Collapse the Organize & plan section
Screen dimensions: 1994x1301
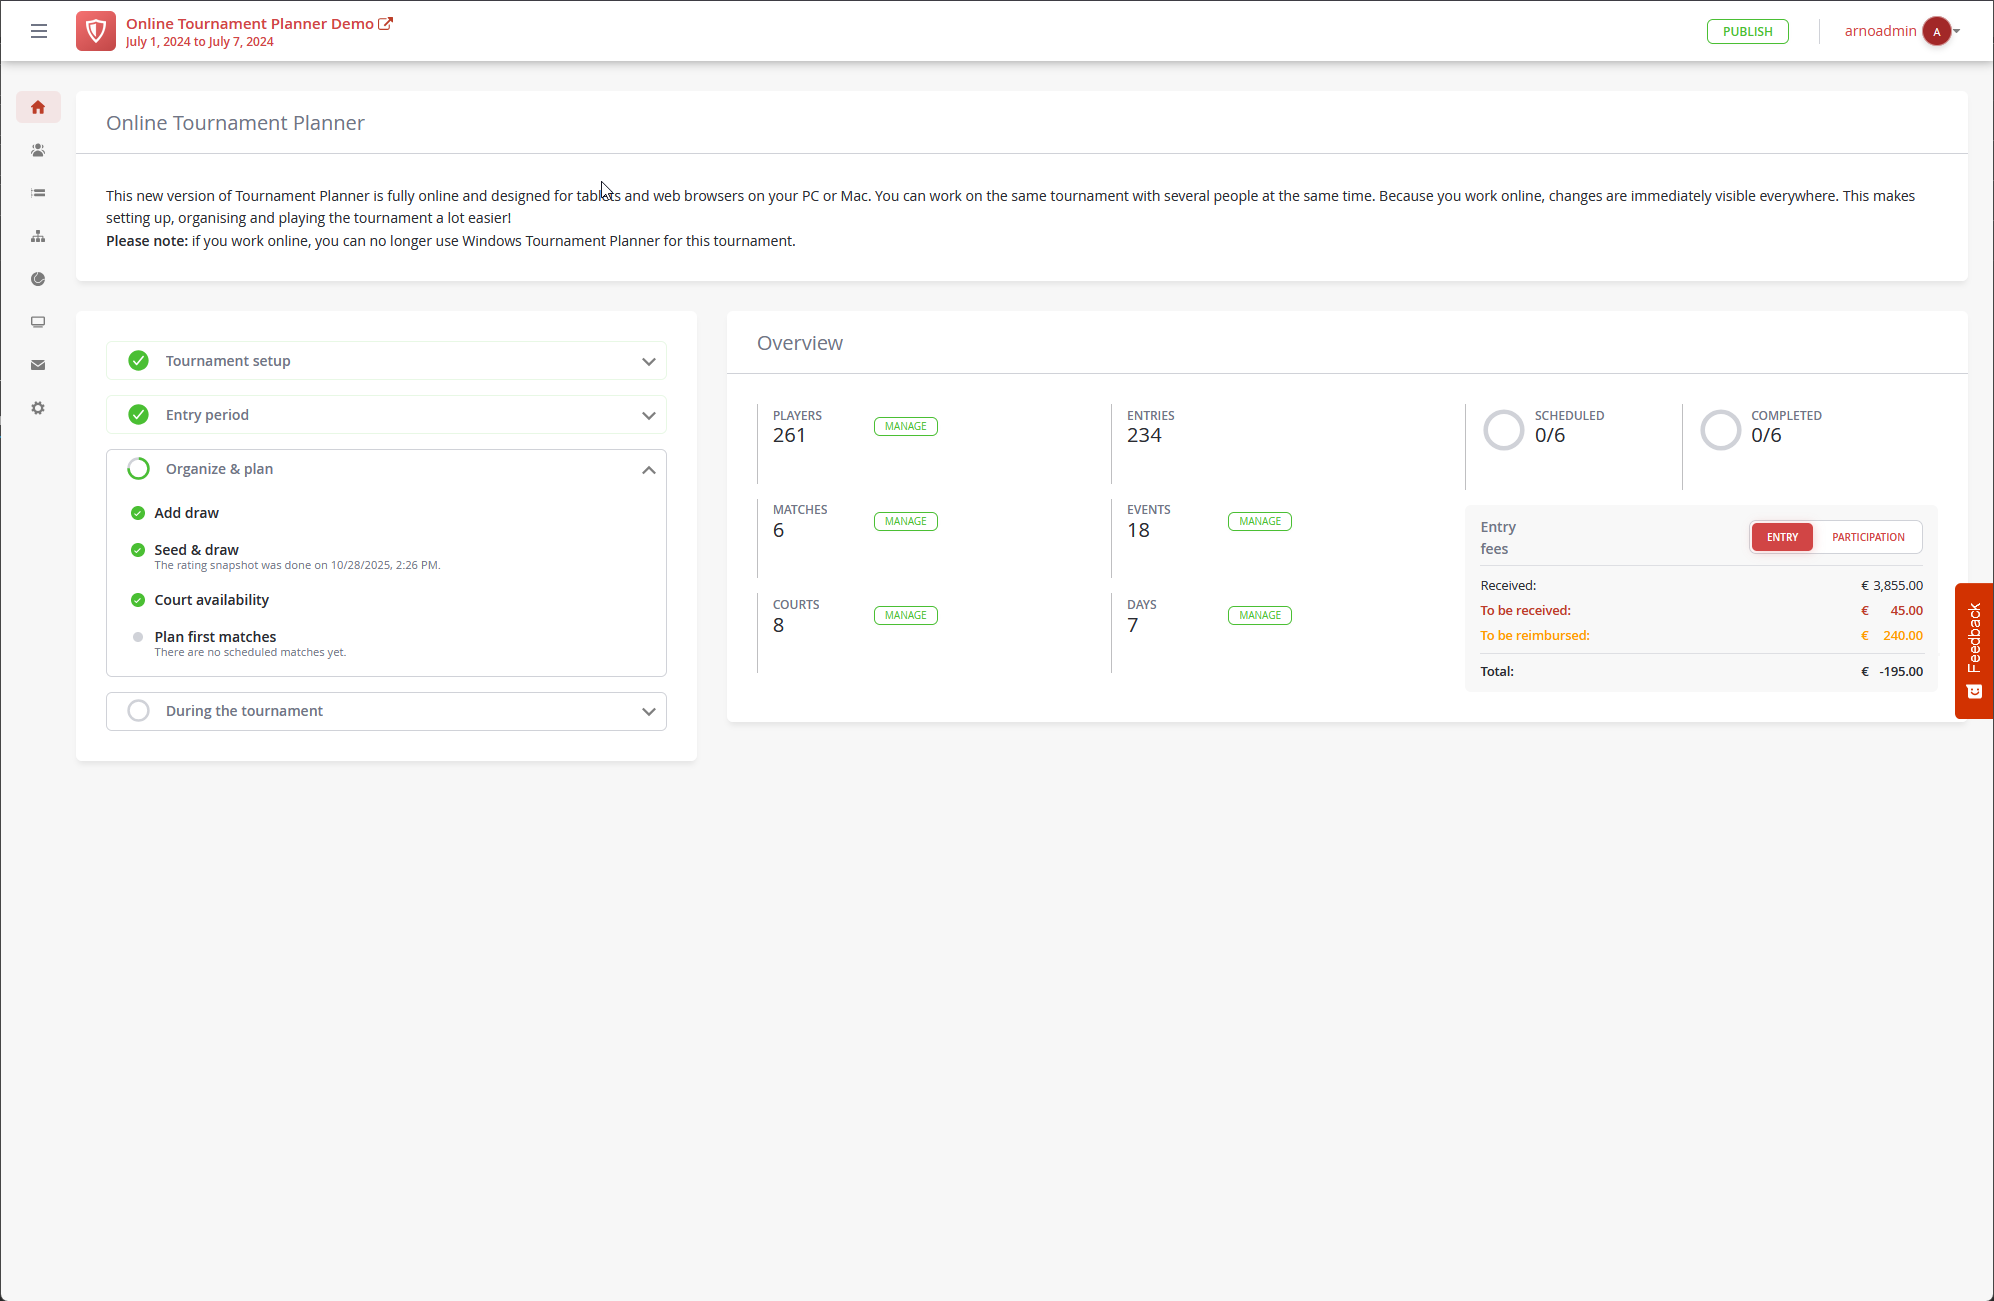(x=648, y=469)
